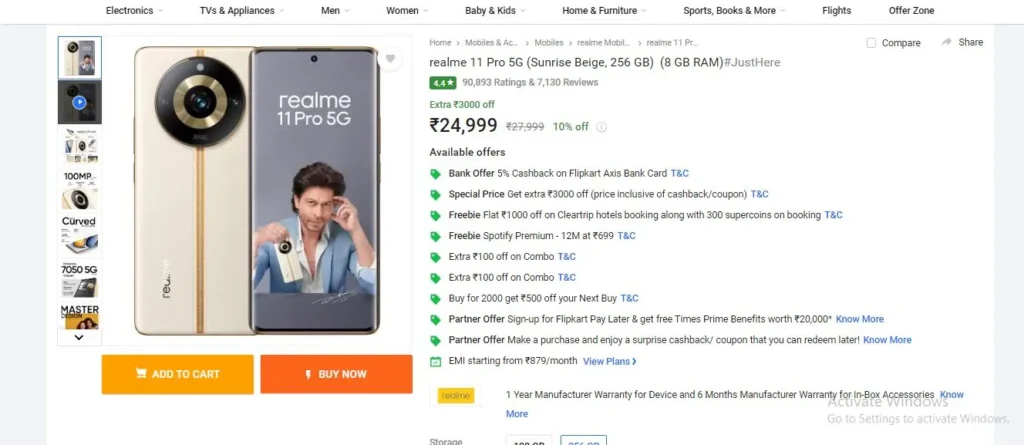Expand more thumbnails with down chevron
The image size is (1024, 445).
(x=79, y=337)
